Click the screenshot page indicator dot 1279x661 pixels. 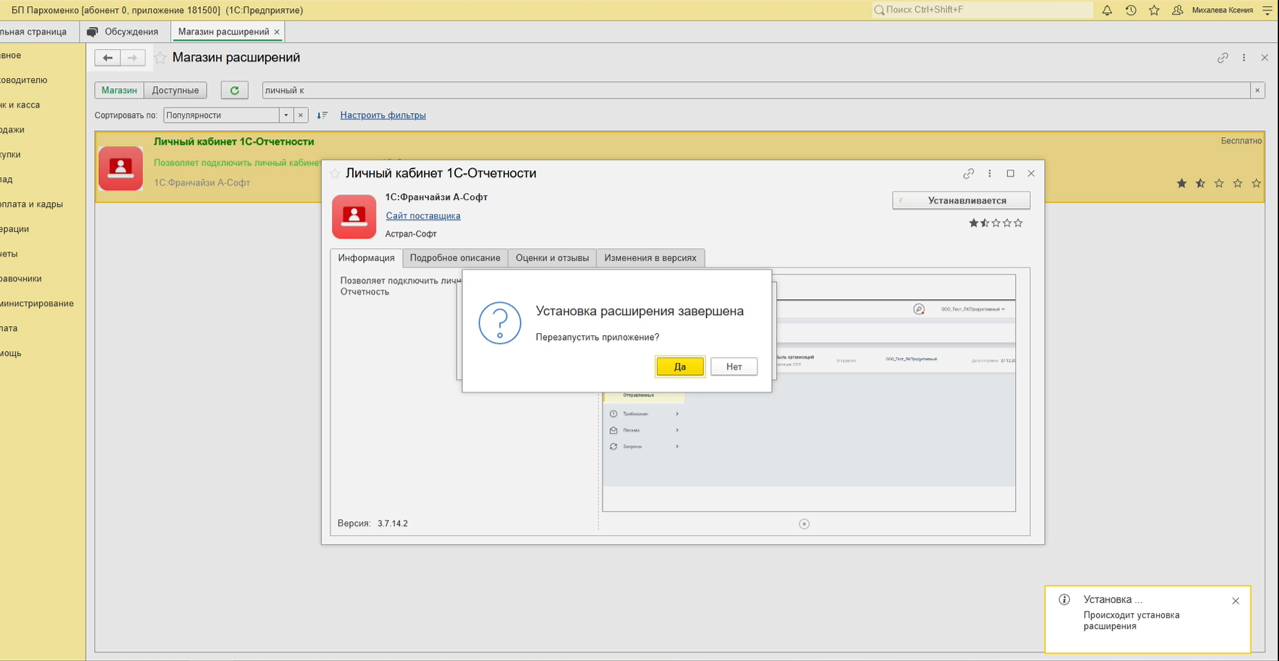[x=804, y=524]
